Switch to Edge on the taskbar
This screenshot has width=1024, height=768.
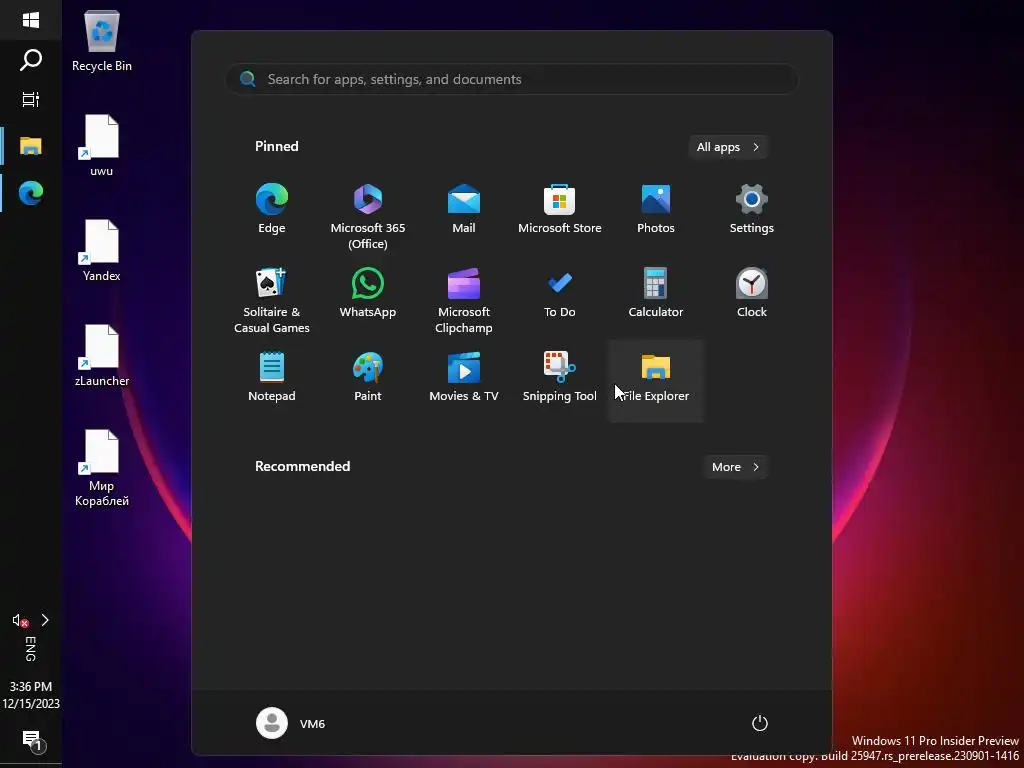coord(31,193)
